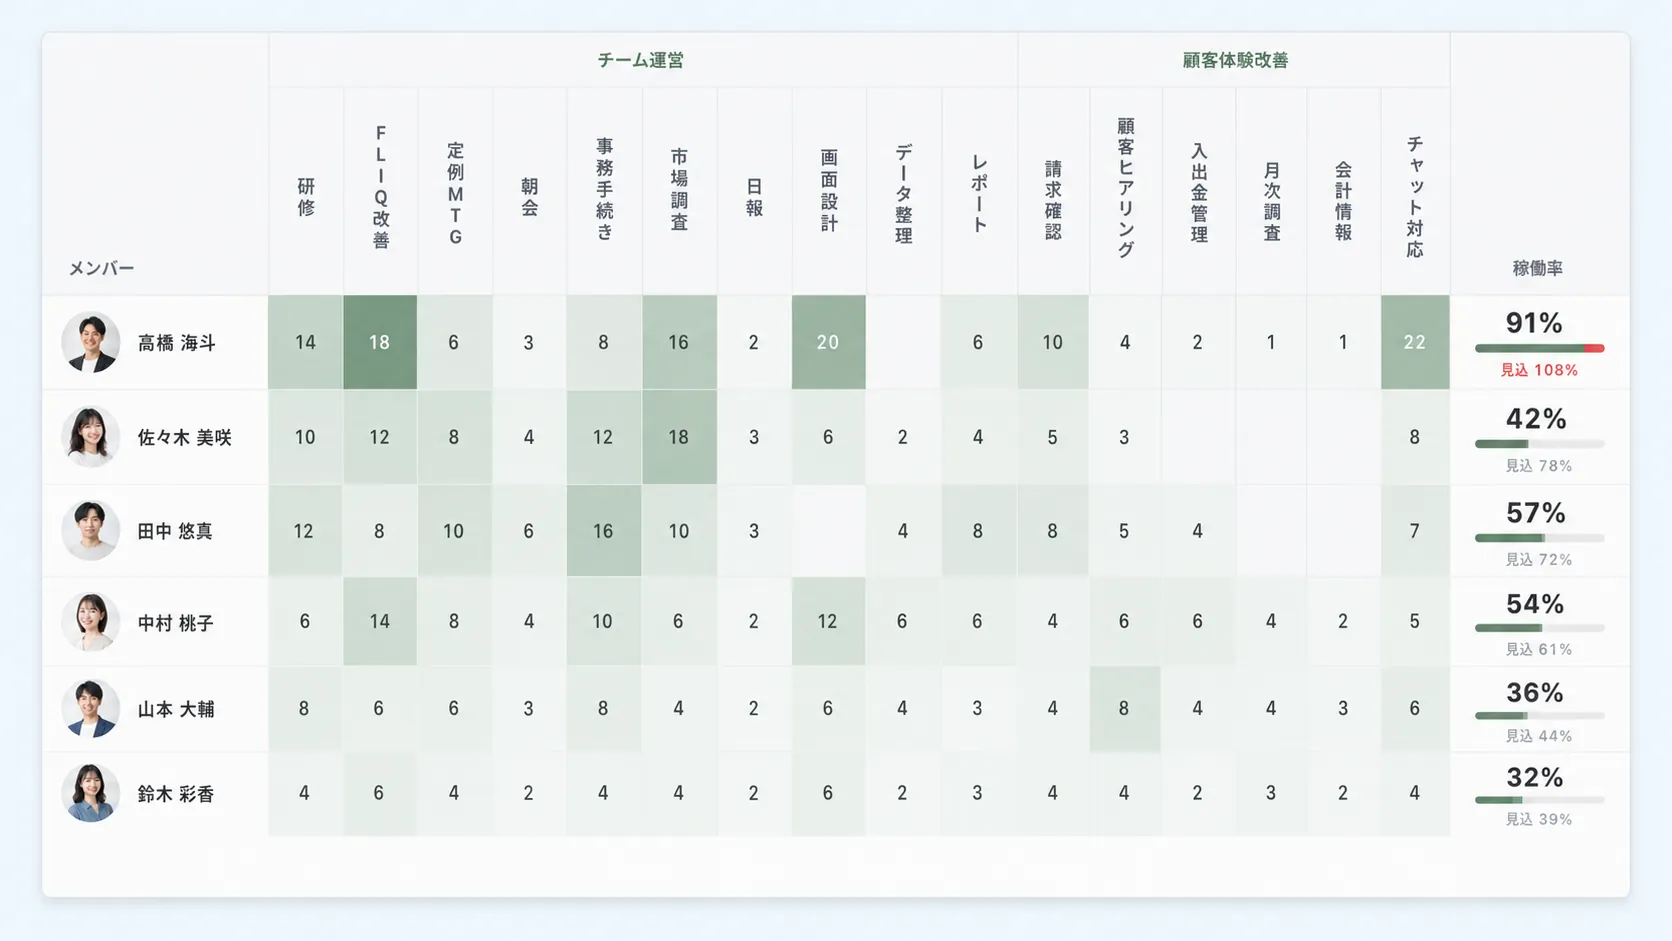Viewport: 1672px width, 941px height.
Task: Select 田中 悠真's 事務手続き cell showing 16
Action: tap(604, 531)
